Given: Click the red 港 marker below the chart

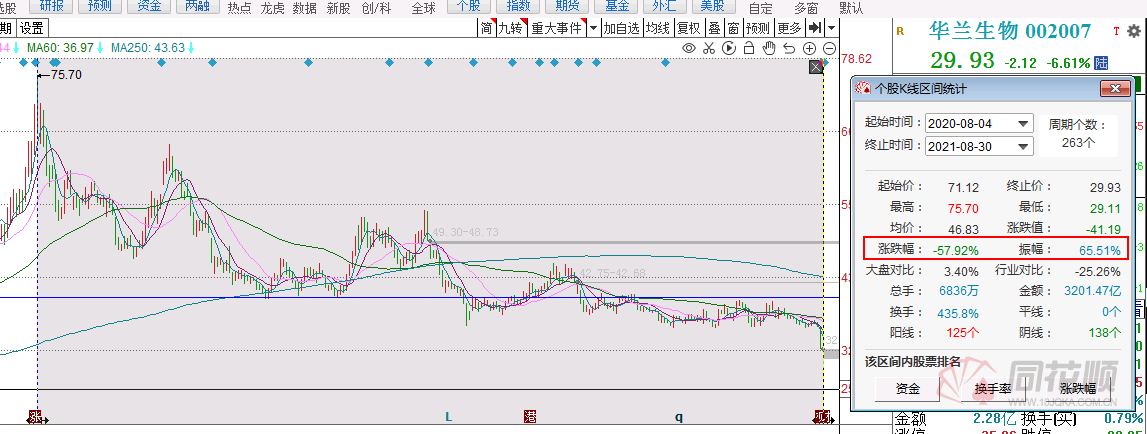Looking at the screenshot, I should (x=530, y=416).
